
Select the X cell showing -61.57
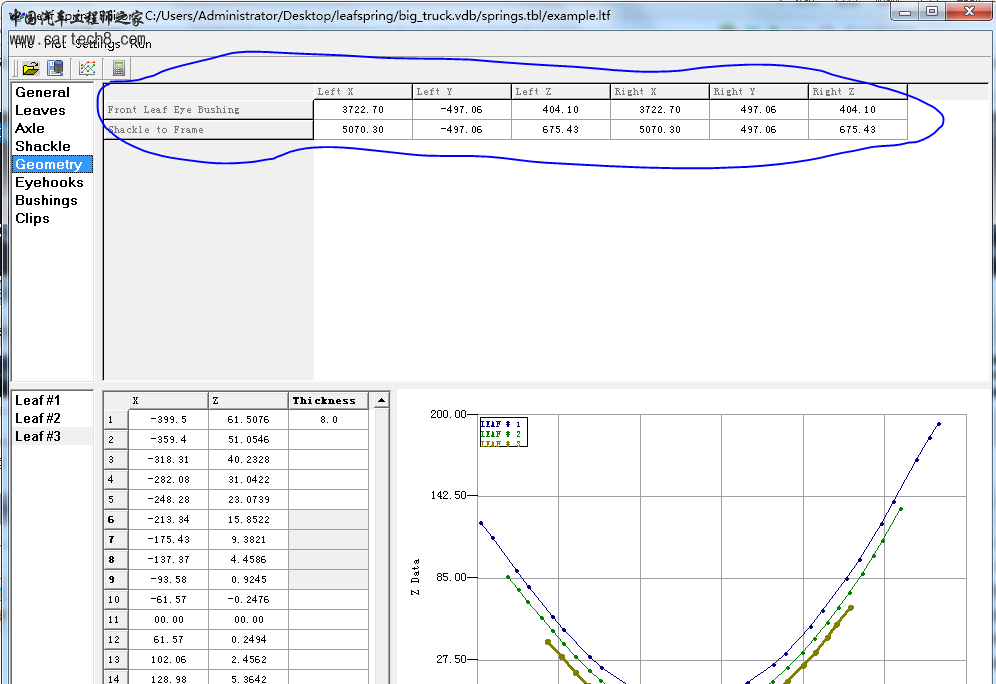click(x=168, y=600)
